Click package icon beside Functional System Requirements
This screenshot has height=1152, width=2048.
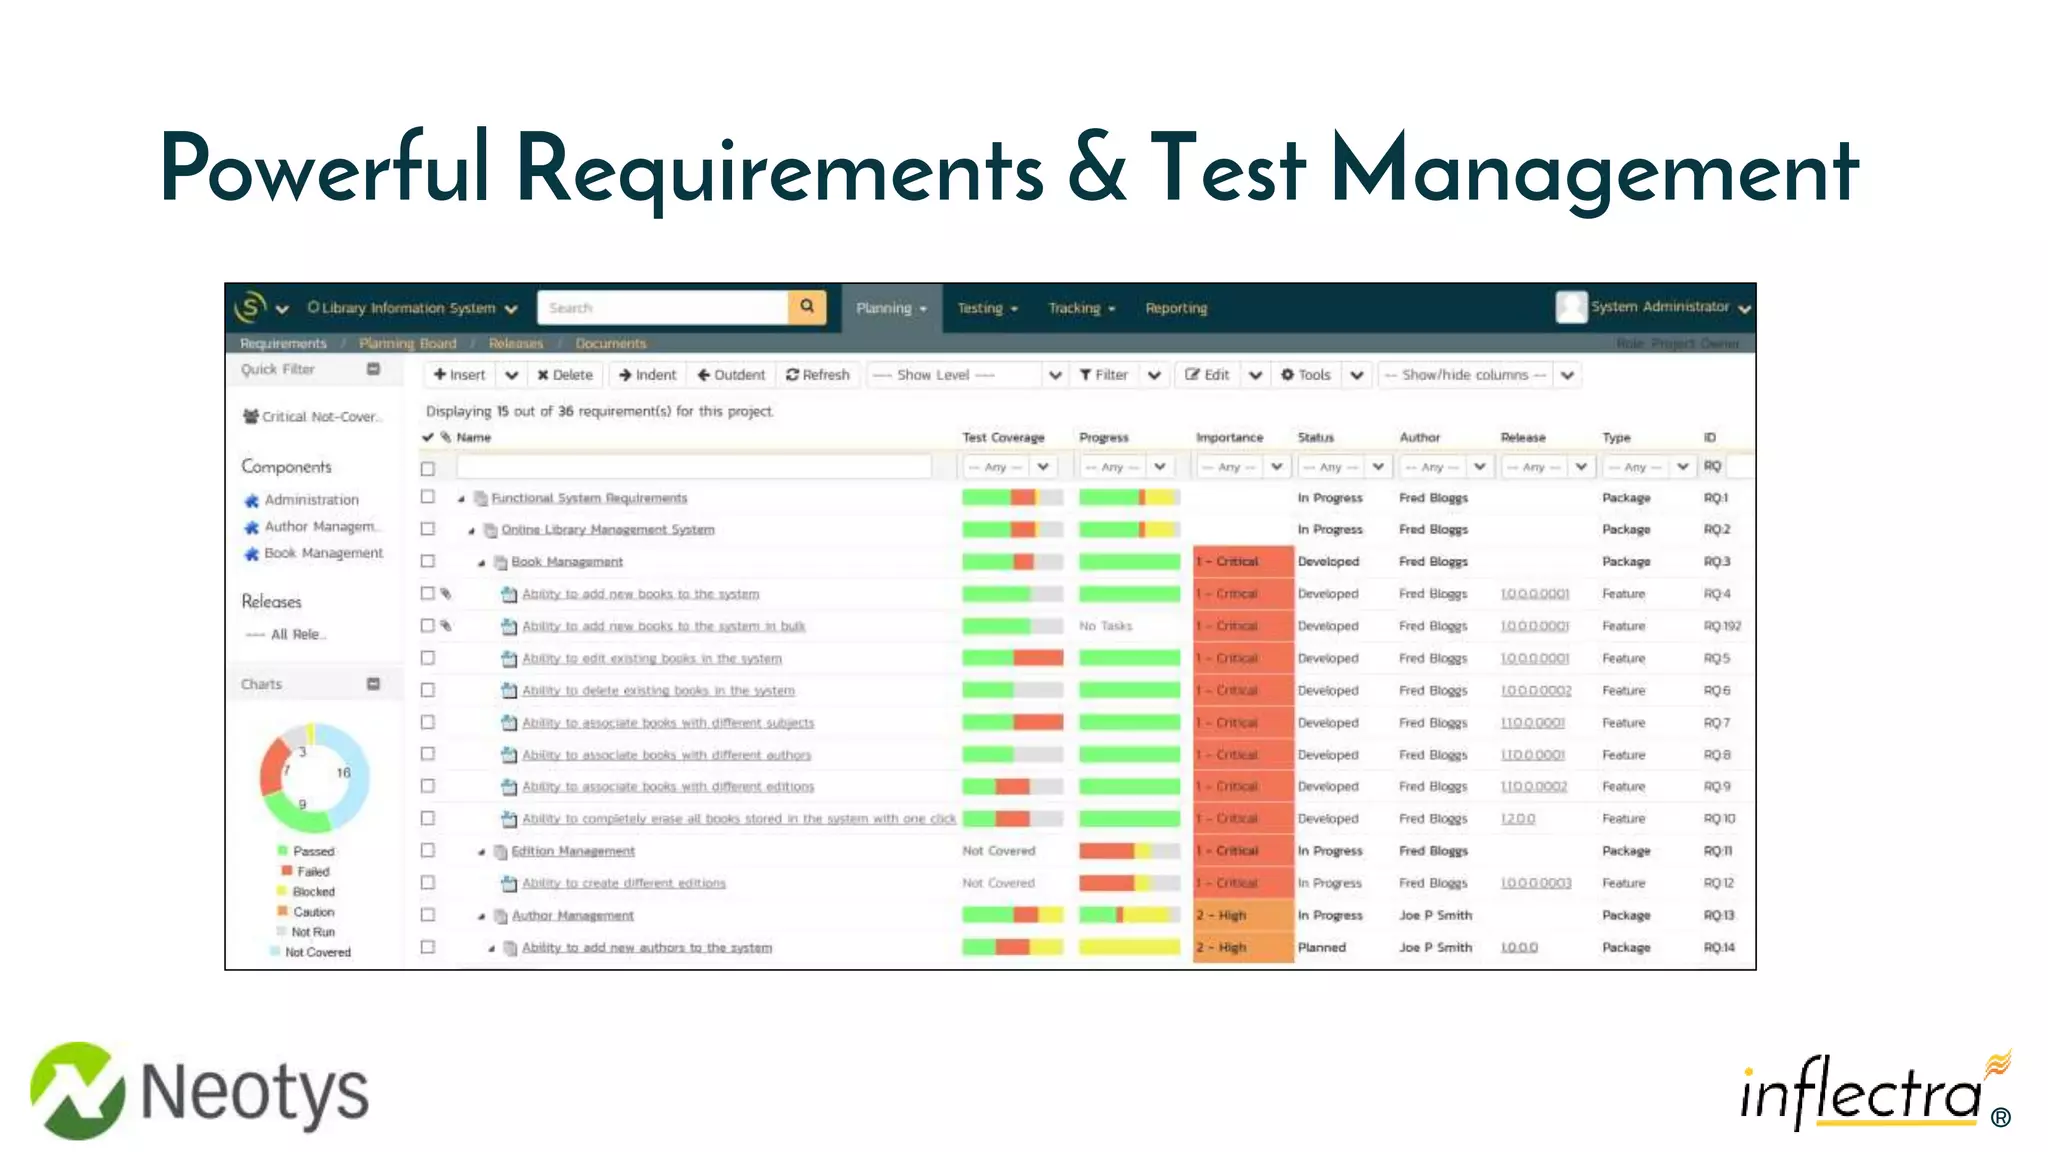coord(480,498)
